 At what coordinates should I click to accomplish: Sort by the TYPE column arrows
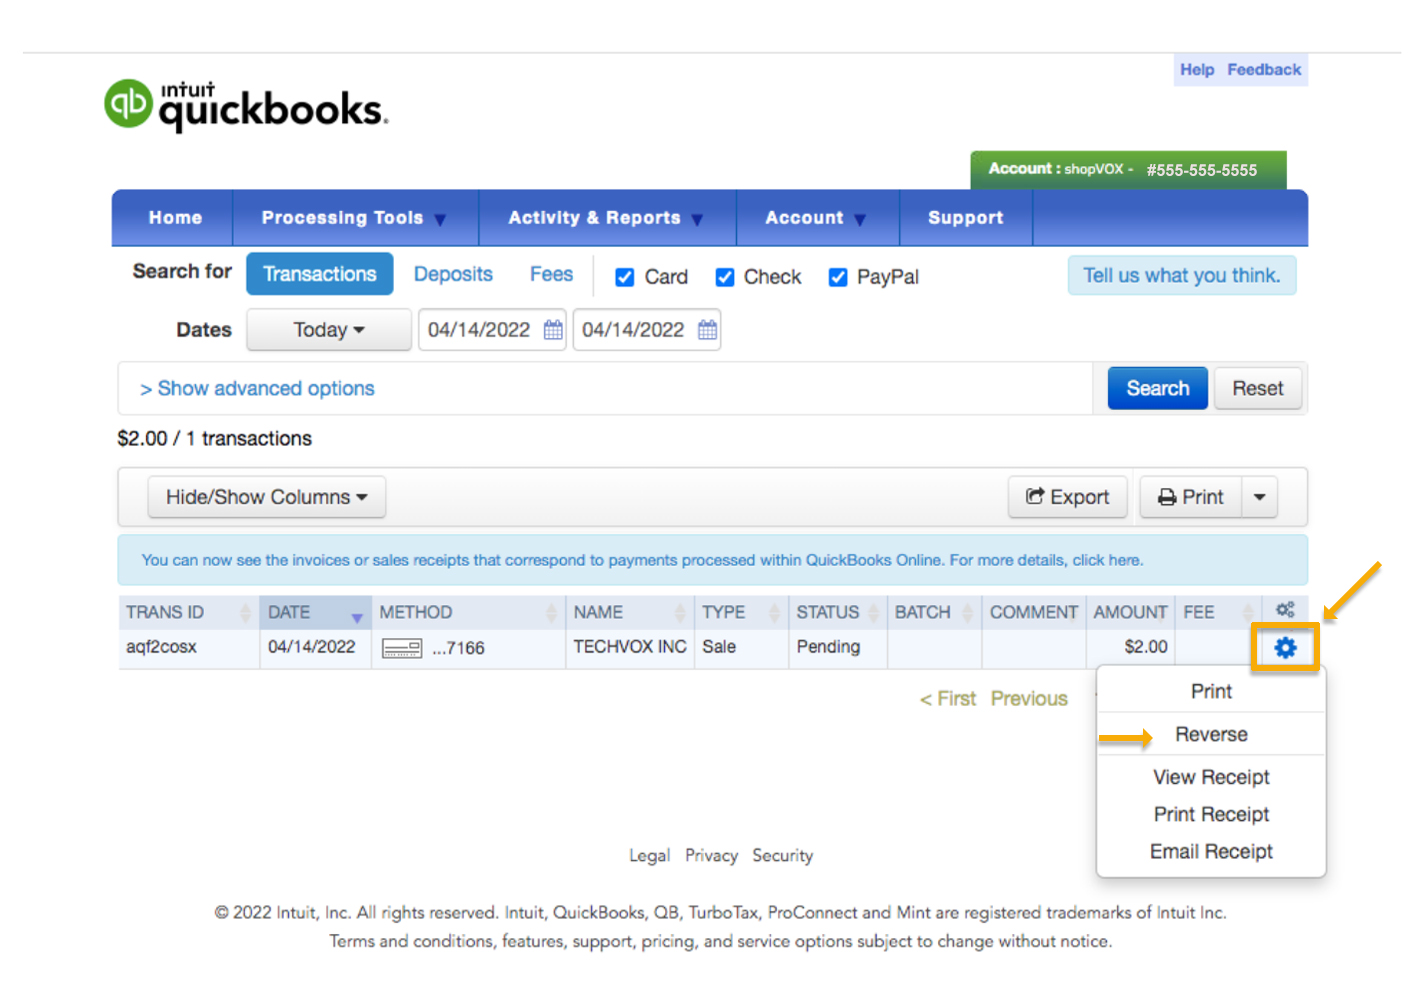(774, 612)
